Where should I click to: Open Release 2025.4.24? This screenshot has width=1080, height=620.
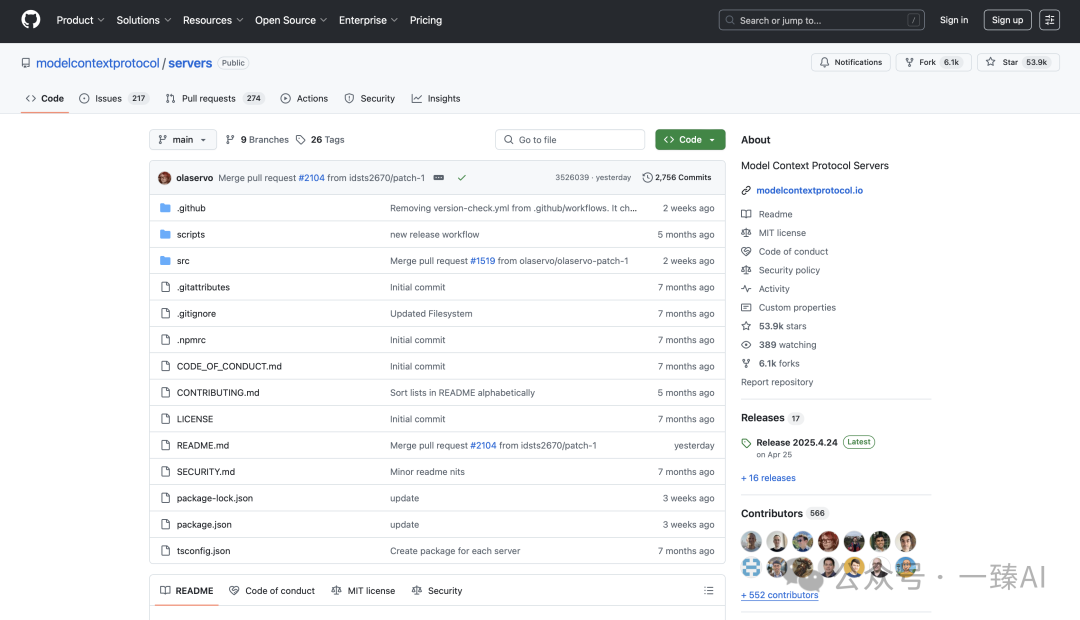[x=797, y=442]
